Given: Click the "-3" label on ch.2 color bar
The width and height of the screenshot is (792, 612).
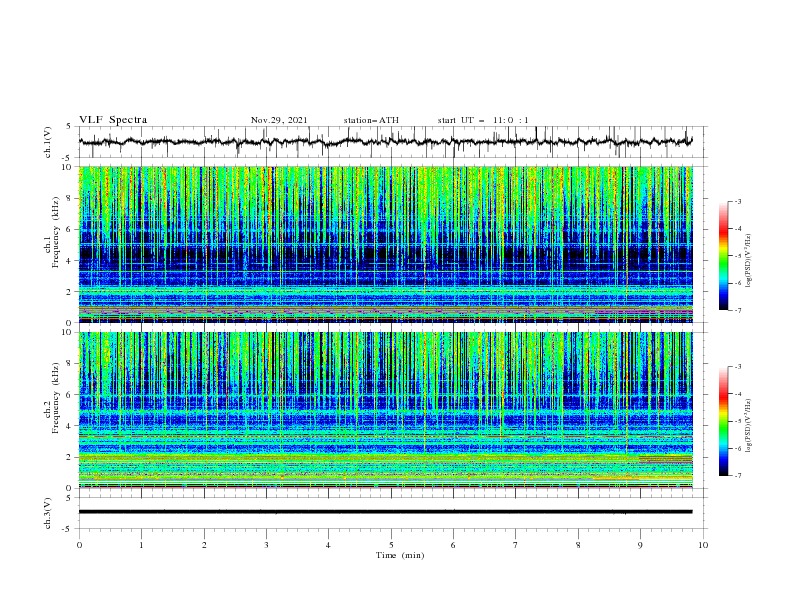Looking at the screenshot, I should [x=737, y=367].
